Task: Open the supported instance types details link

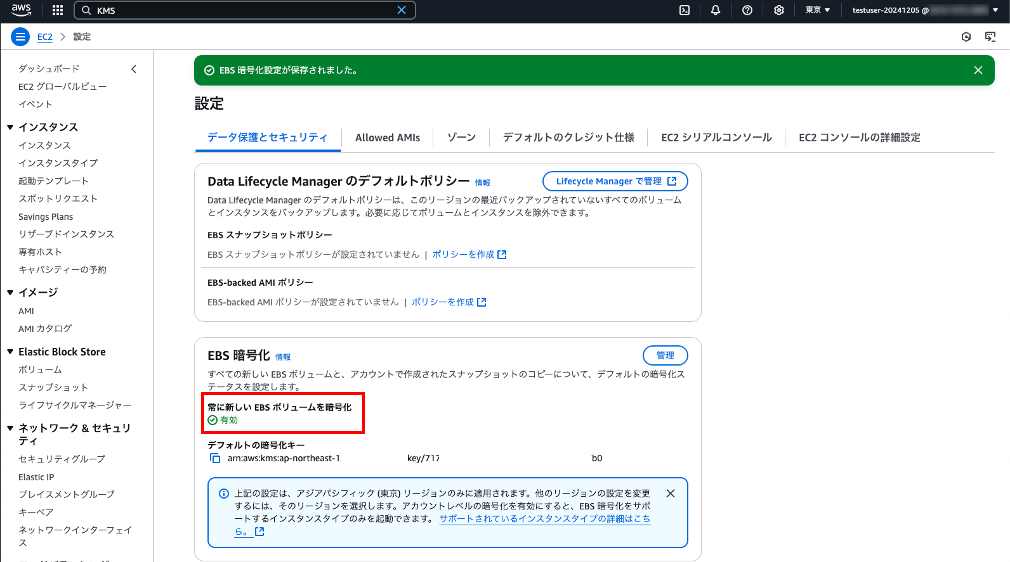Action: (x=544, y=519)
